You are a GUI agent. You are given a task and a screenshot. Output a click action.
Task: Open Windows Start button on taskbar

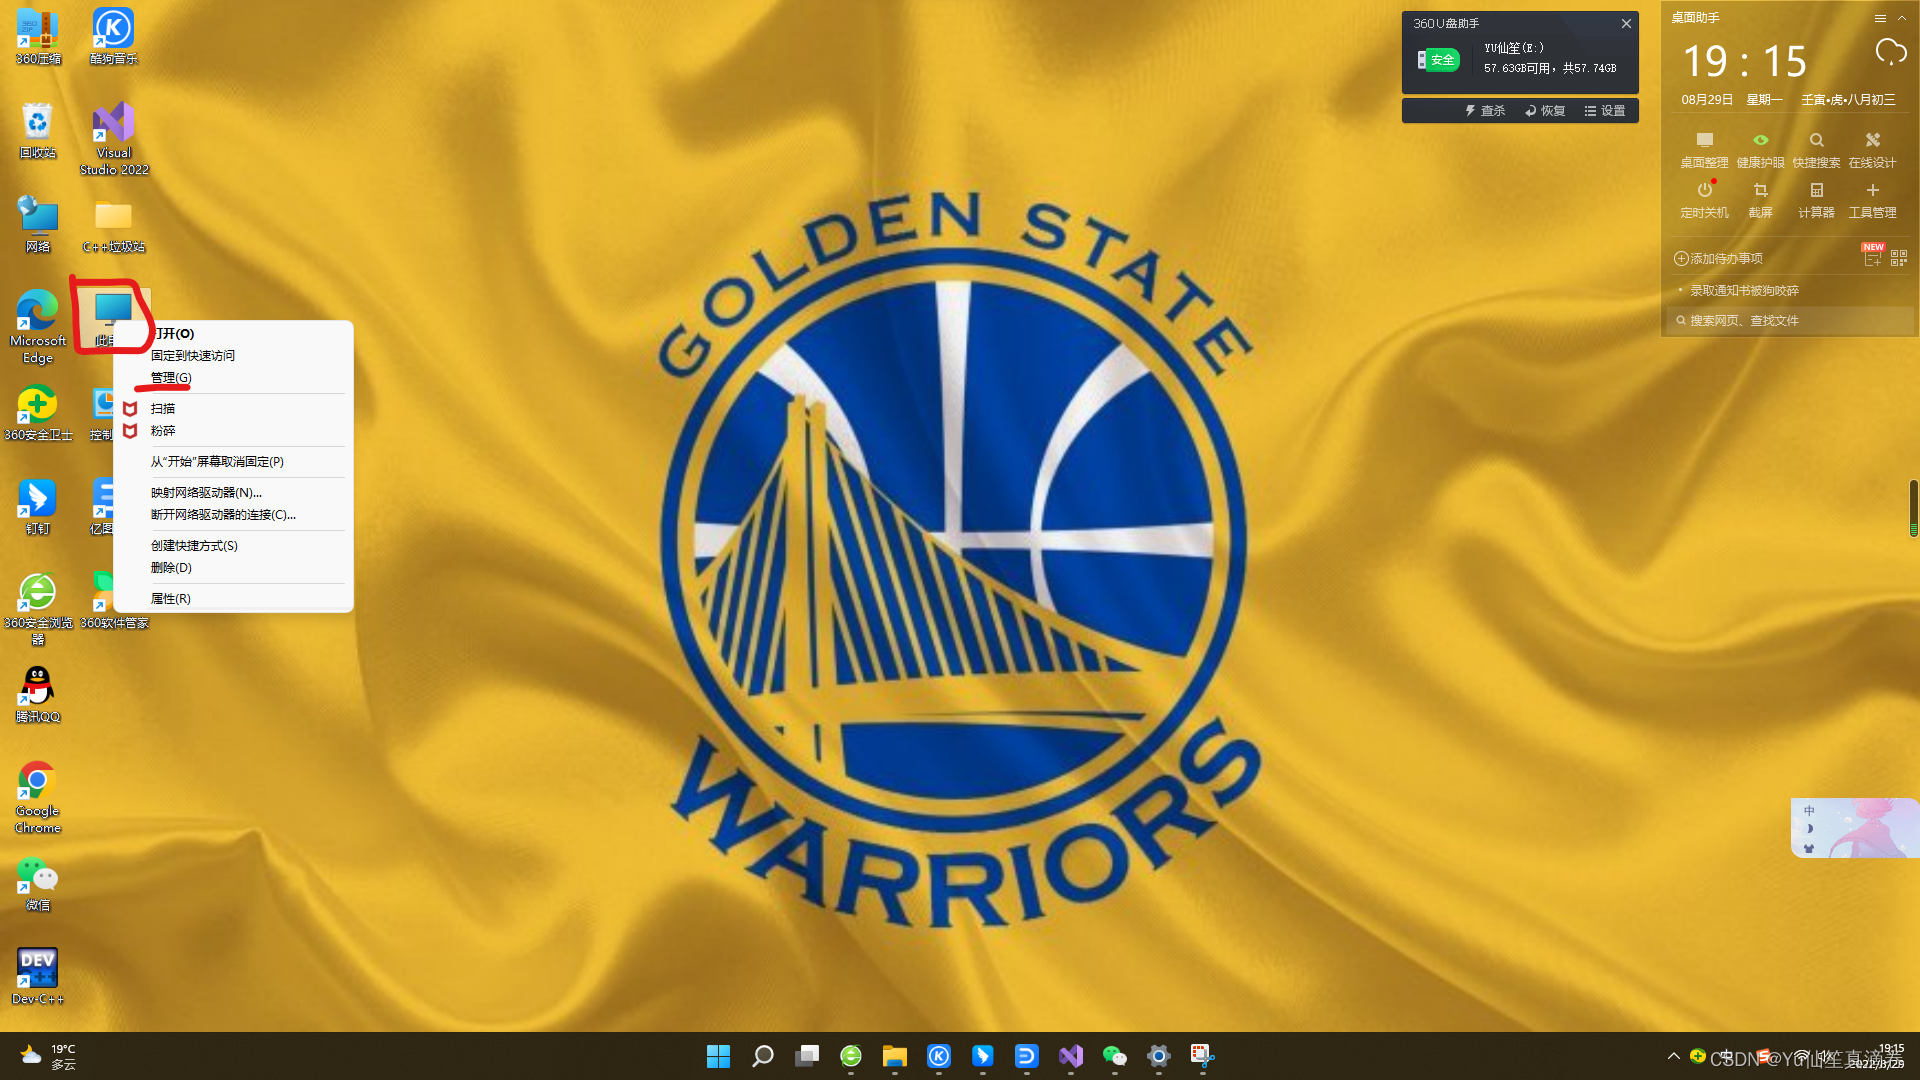point(718,1056)
